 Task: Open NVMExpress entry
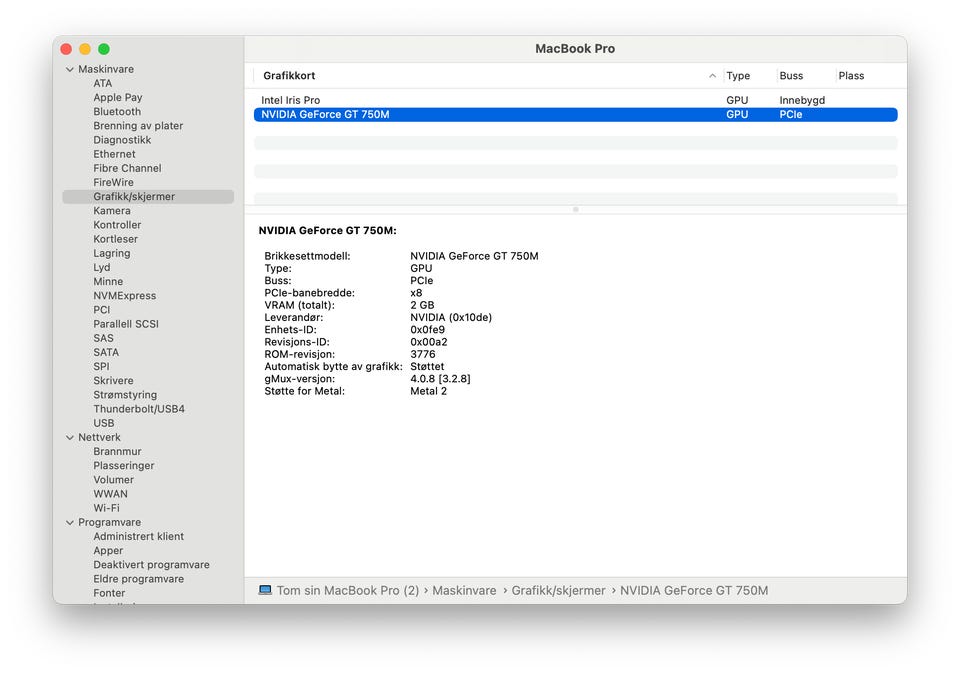124,296
